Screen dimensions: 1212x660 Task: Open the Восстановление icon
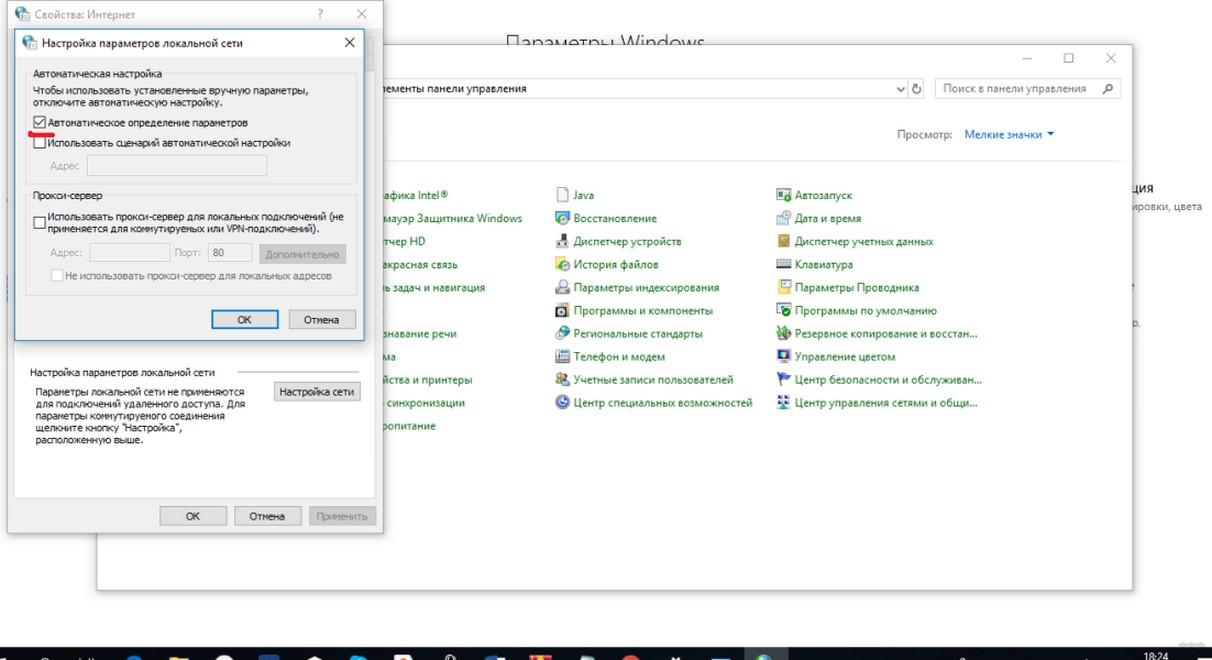[563, 218]
